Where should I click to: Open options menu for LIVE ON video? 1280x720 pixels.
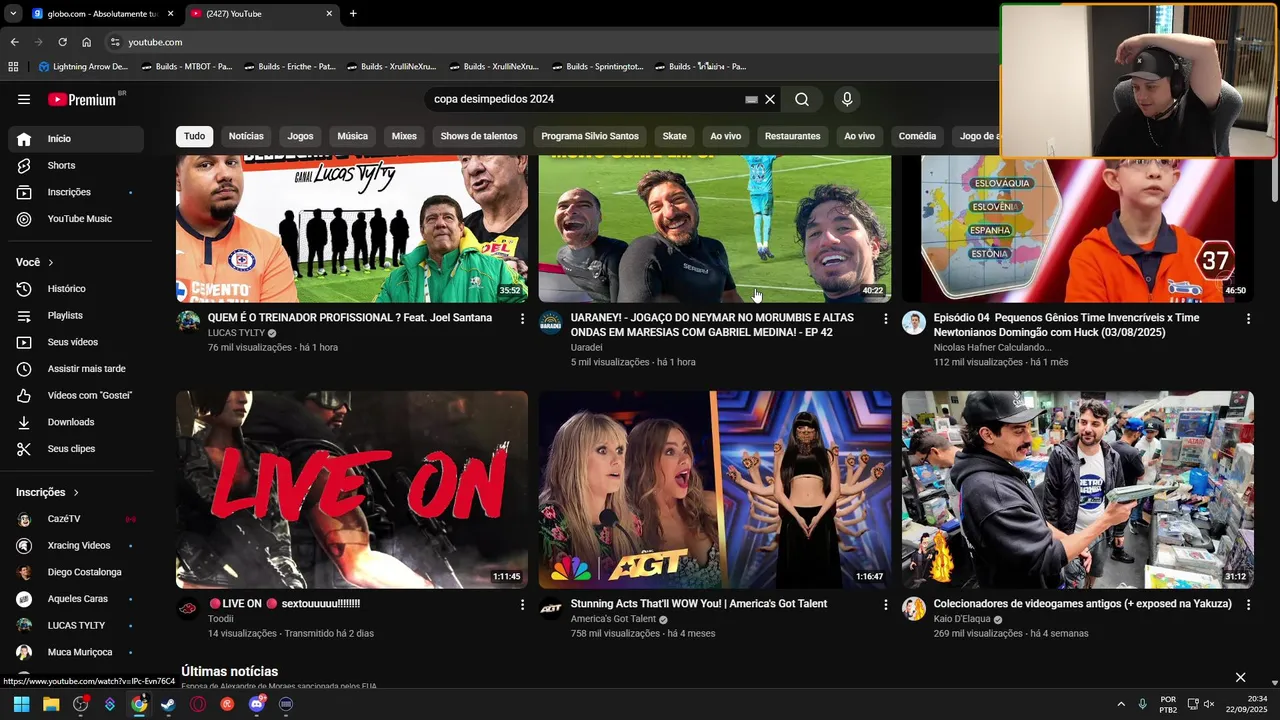point(522,605)
